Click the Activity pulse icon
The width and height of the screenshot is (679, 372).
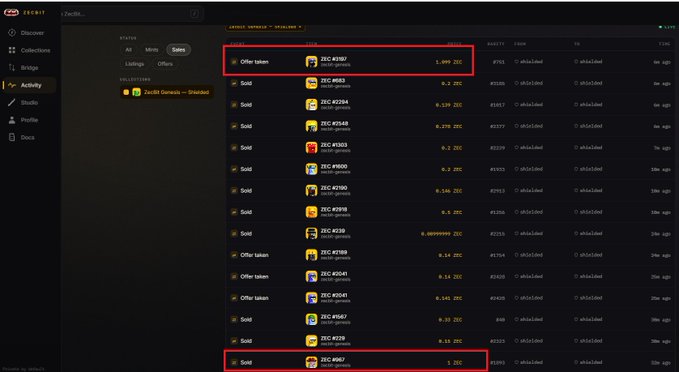[x=12, y=85]
